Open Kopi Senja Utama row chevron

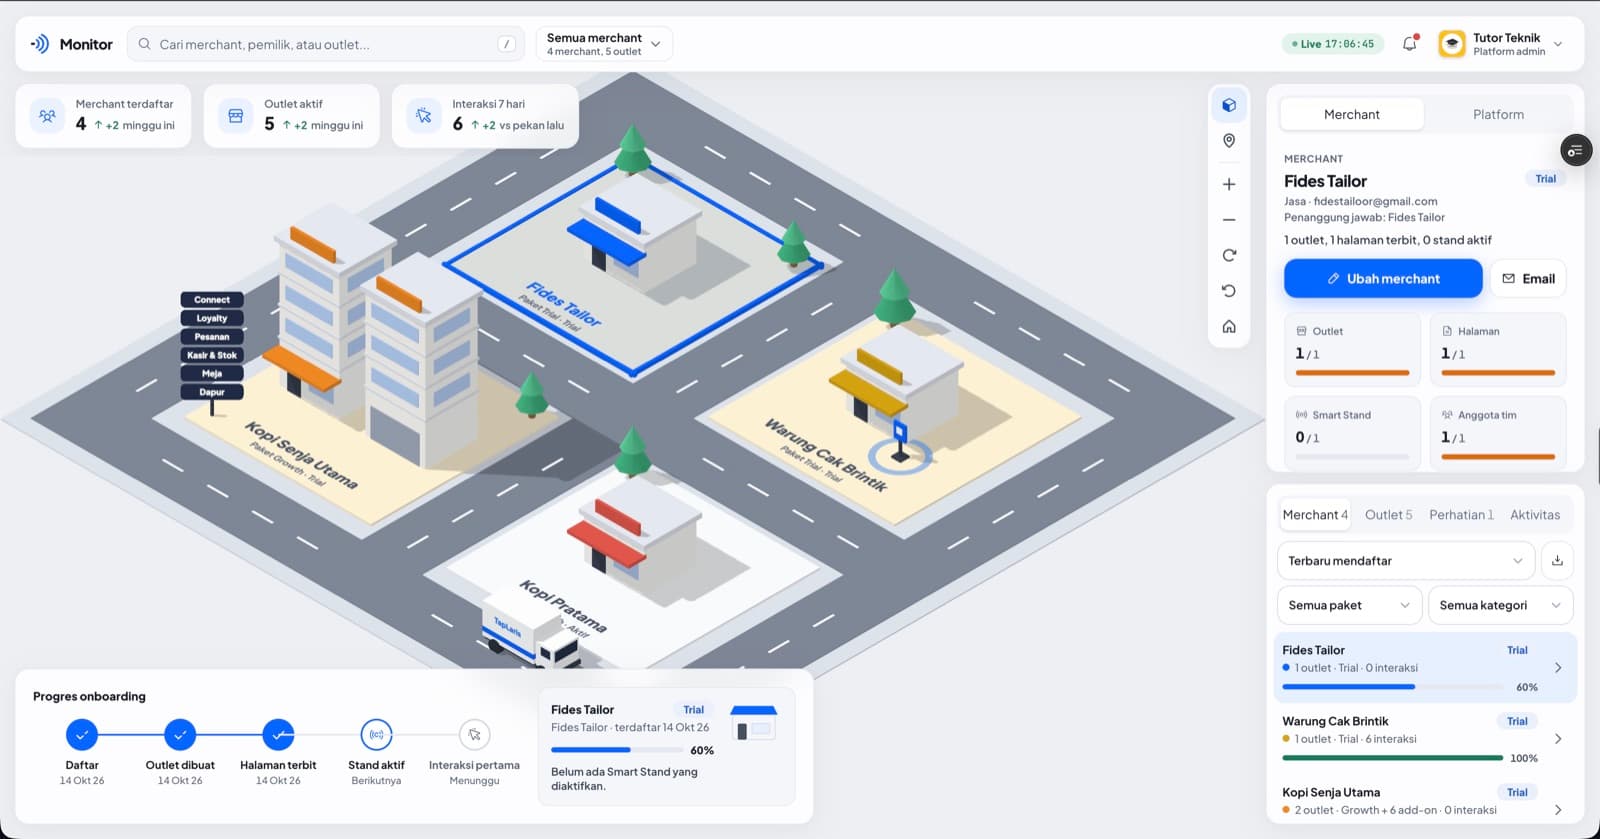1558,810
